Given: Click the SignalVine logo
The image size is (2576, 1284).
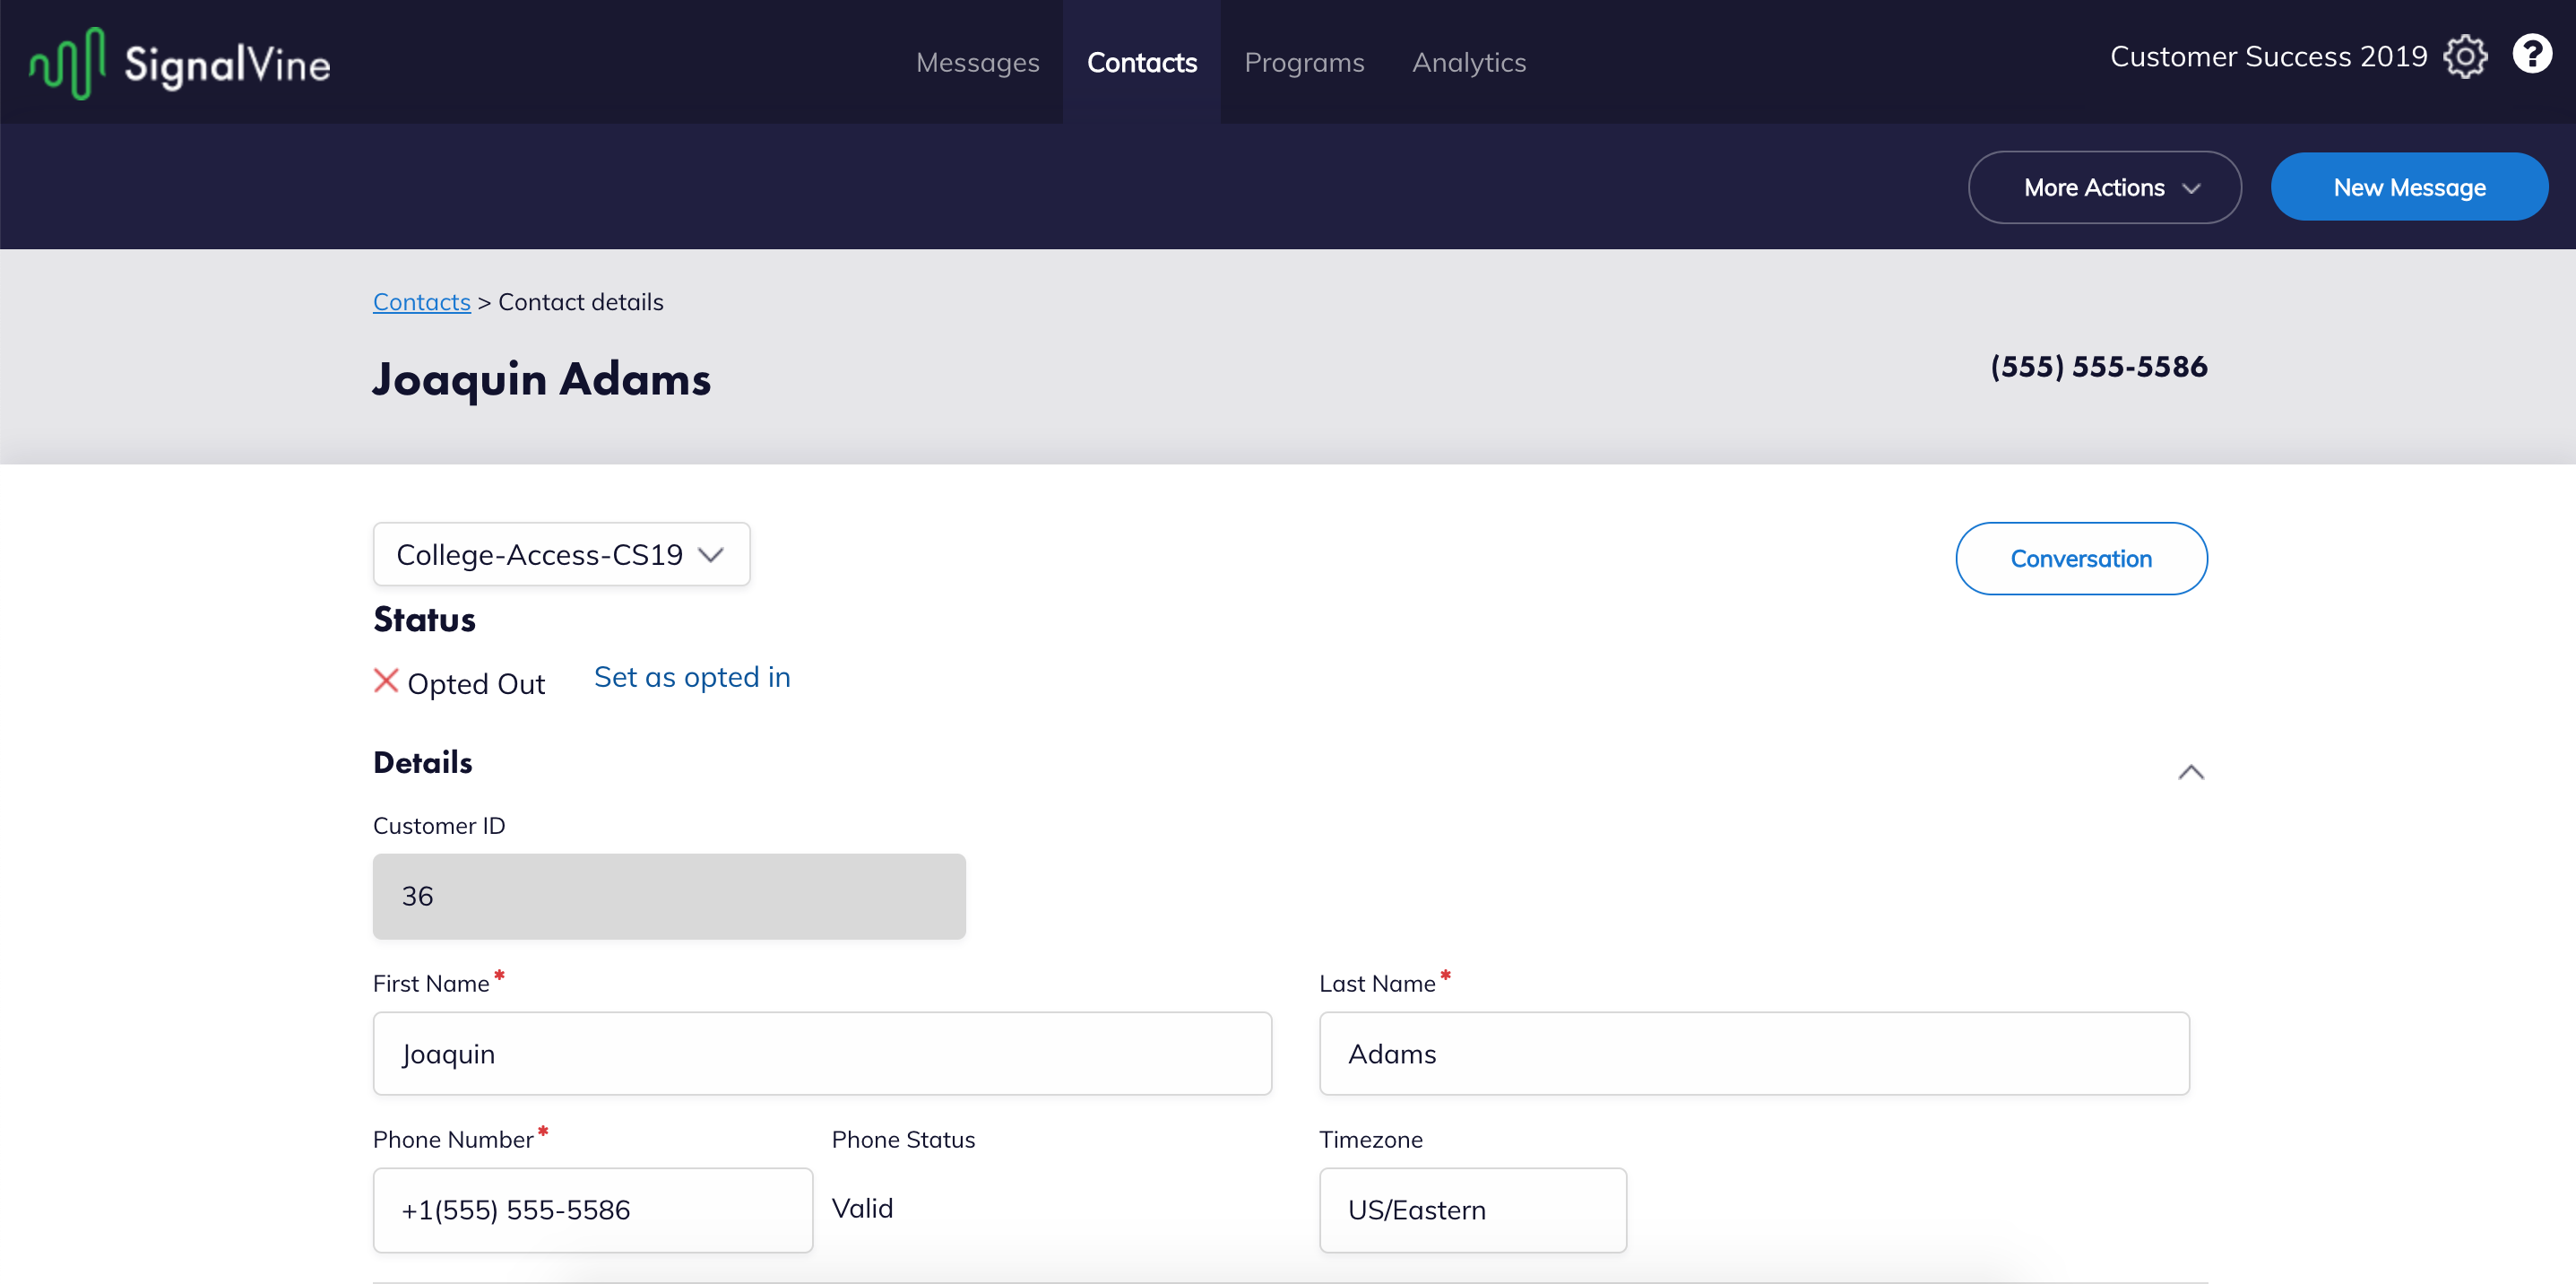Looking at the screenshot, I should [180, 63].
